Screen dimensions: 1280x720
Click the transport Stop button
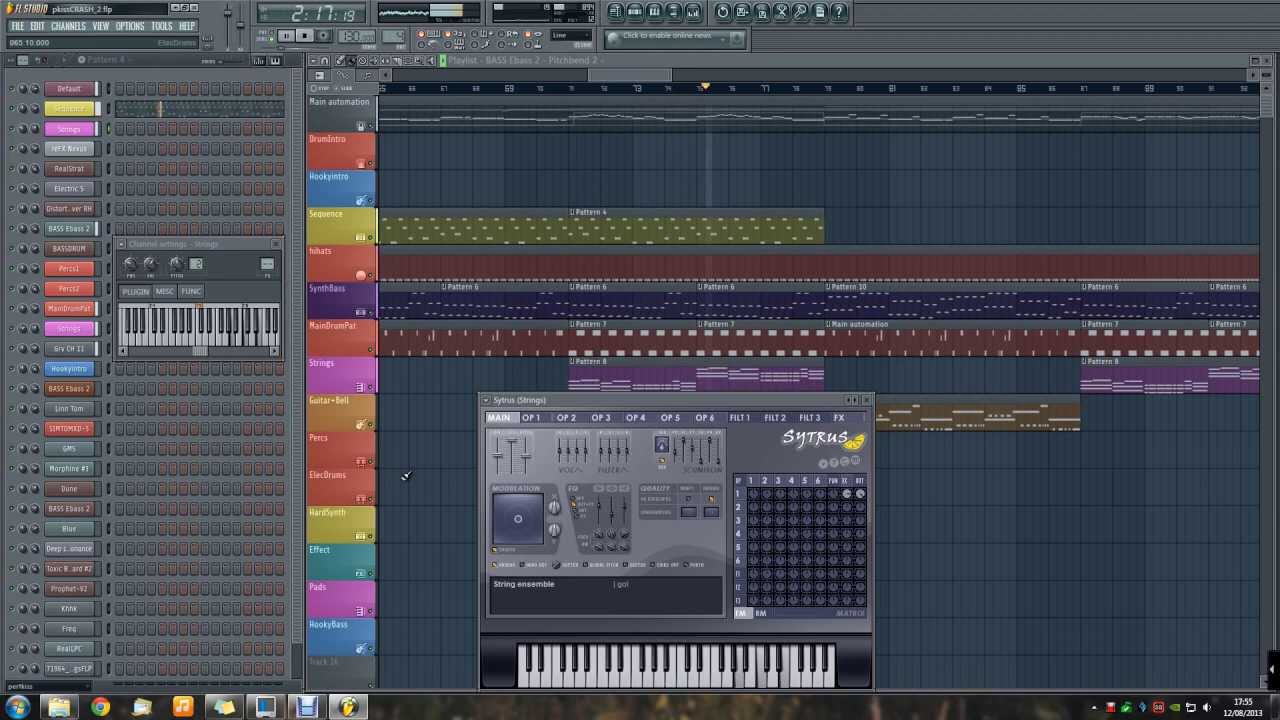coord(304,36)
